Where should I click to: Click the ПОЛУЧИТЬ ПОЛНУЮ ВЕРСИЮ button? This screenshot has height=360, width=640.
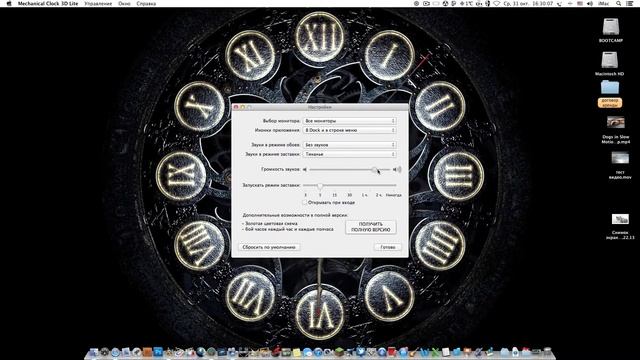[x=371, y=227]
